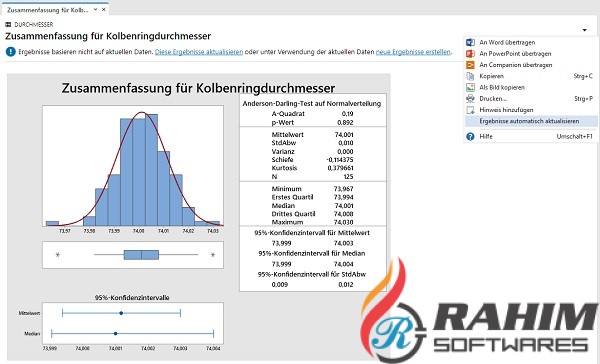Open the tab list dropdown arrow
The height and width of the screenshot is (364, 600).
(96, 10)
